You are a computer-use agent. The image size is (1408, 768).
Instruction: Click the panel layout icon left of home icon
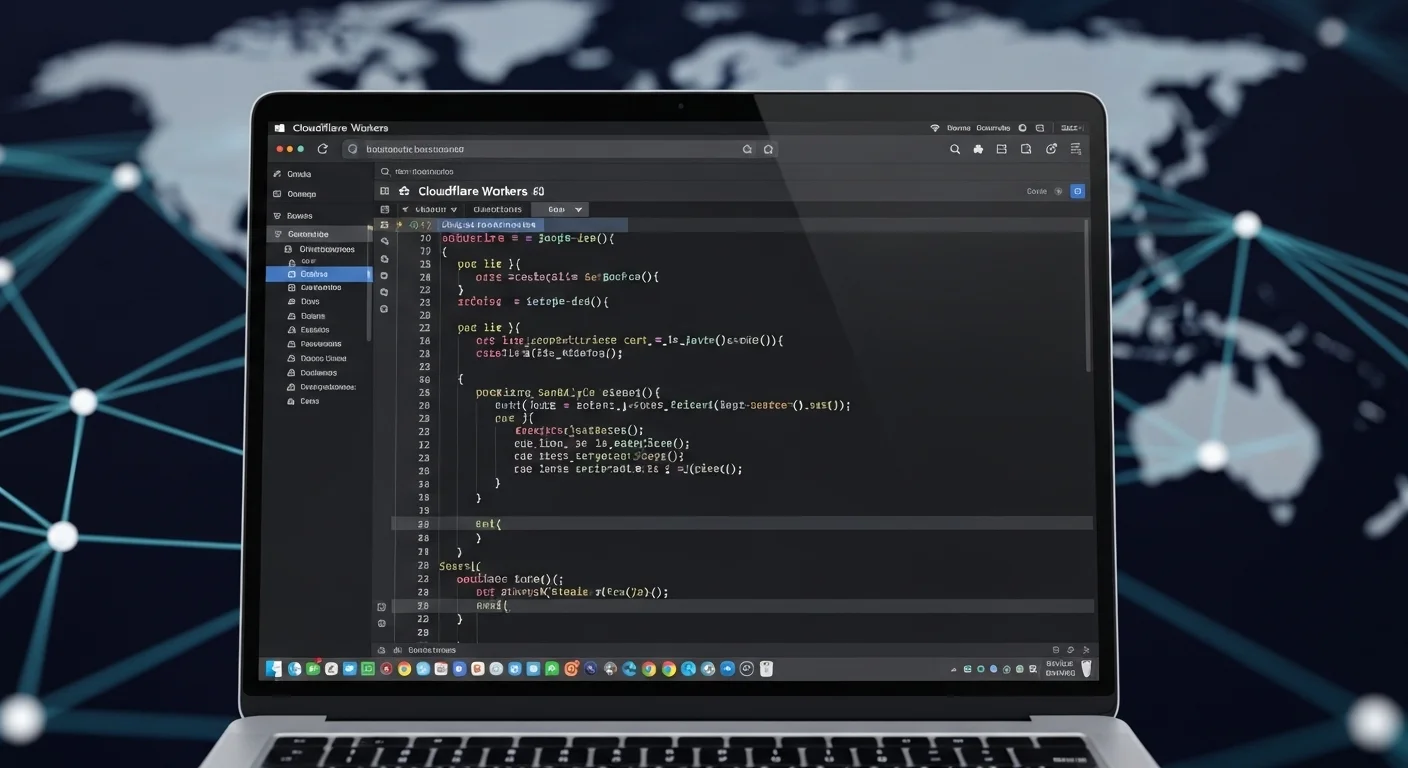pos(384,190)
